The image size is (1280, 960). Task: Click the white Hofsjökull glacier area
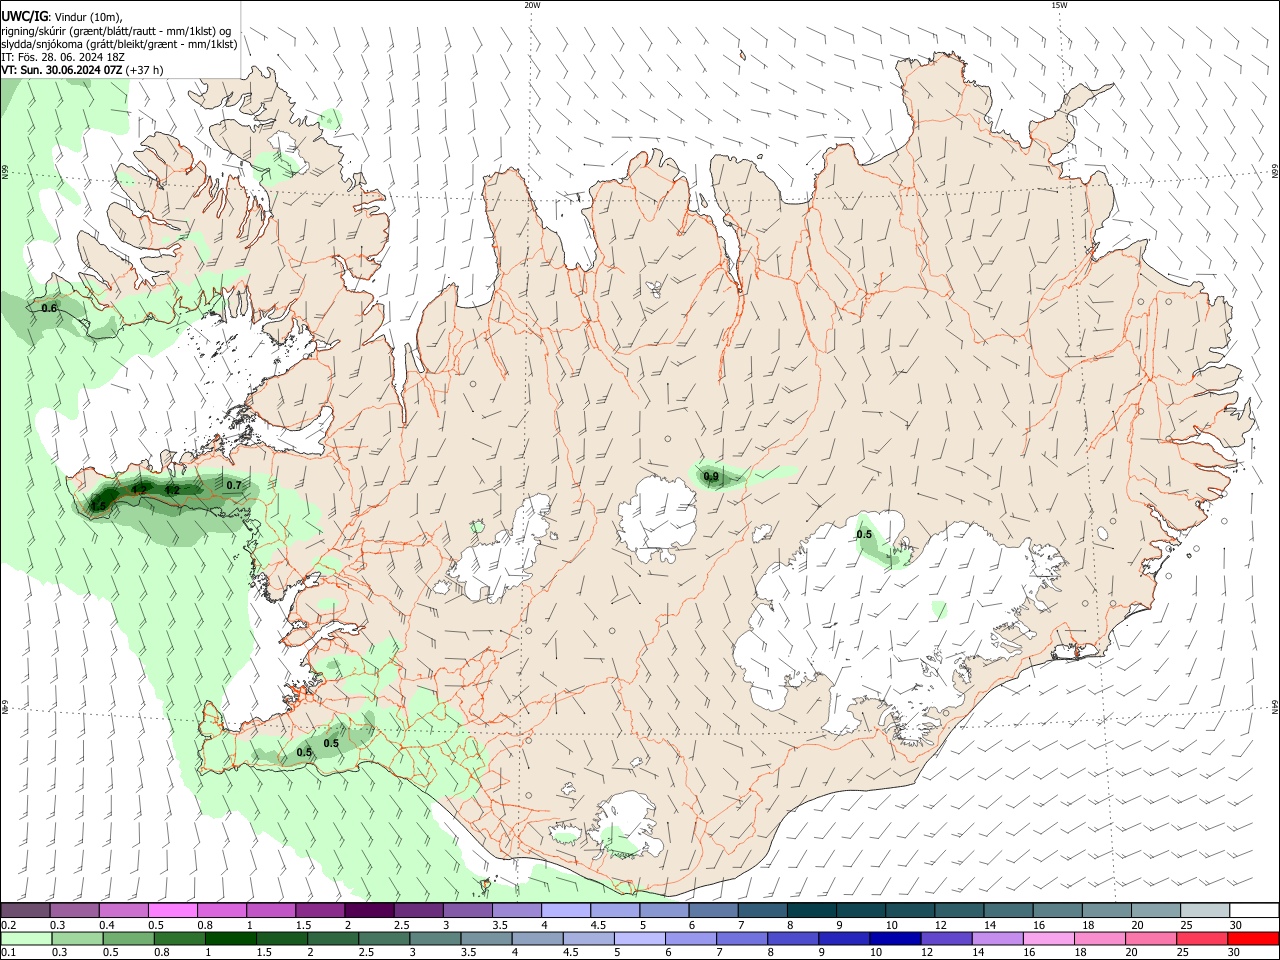tap(658, 518)
